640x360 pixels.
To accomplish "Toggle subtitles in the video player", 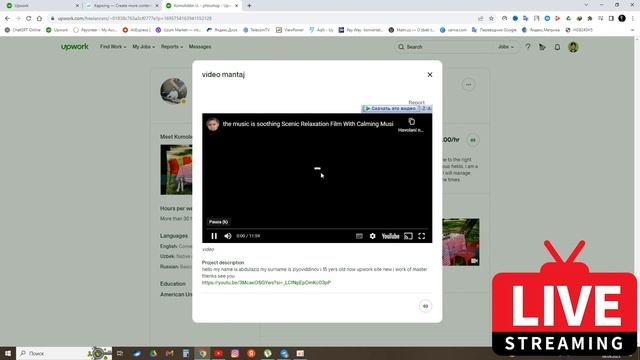I will point(359,236).
